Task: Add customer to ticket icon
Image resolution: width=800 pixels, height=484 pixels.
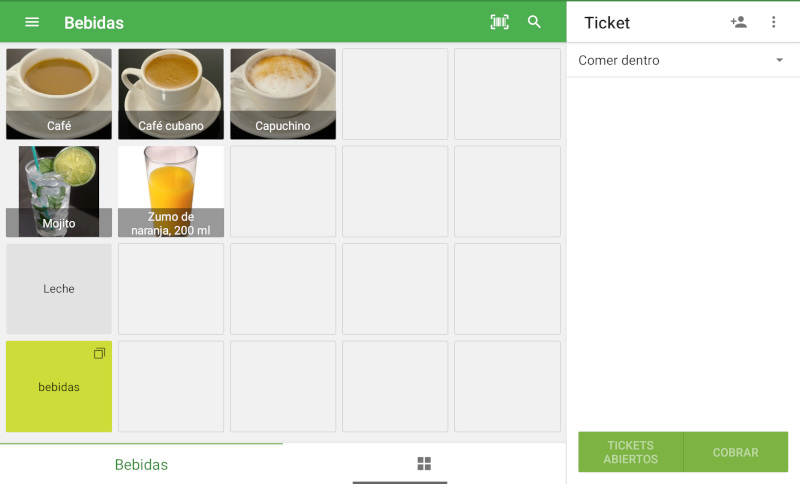Action: click(x=738, y=22)
